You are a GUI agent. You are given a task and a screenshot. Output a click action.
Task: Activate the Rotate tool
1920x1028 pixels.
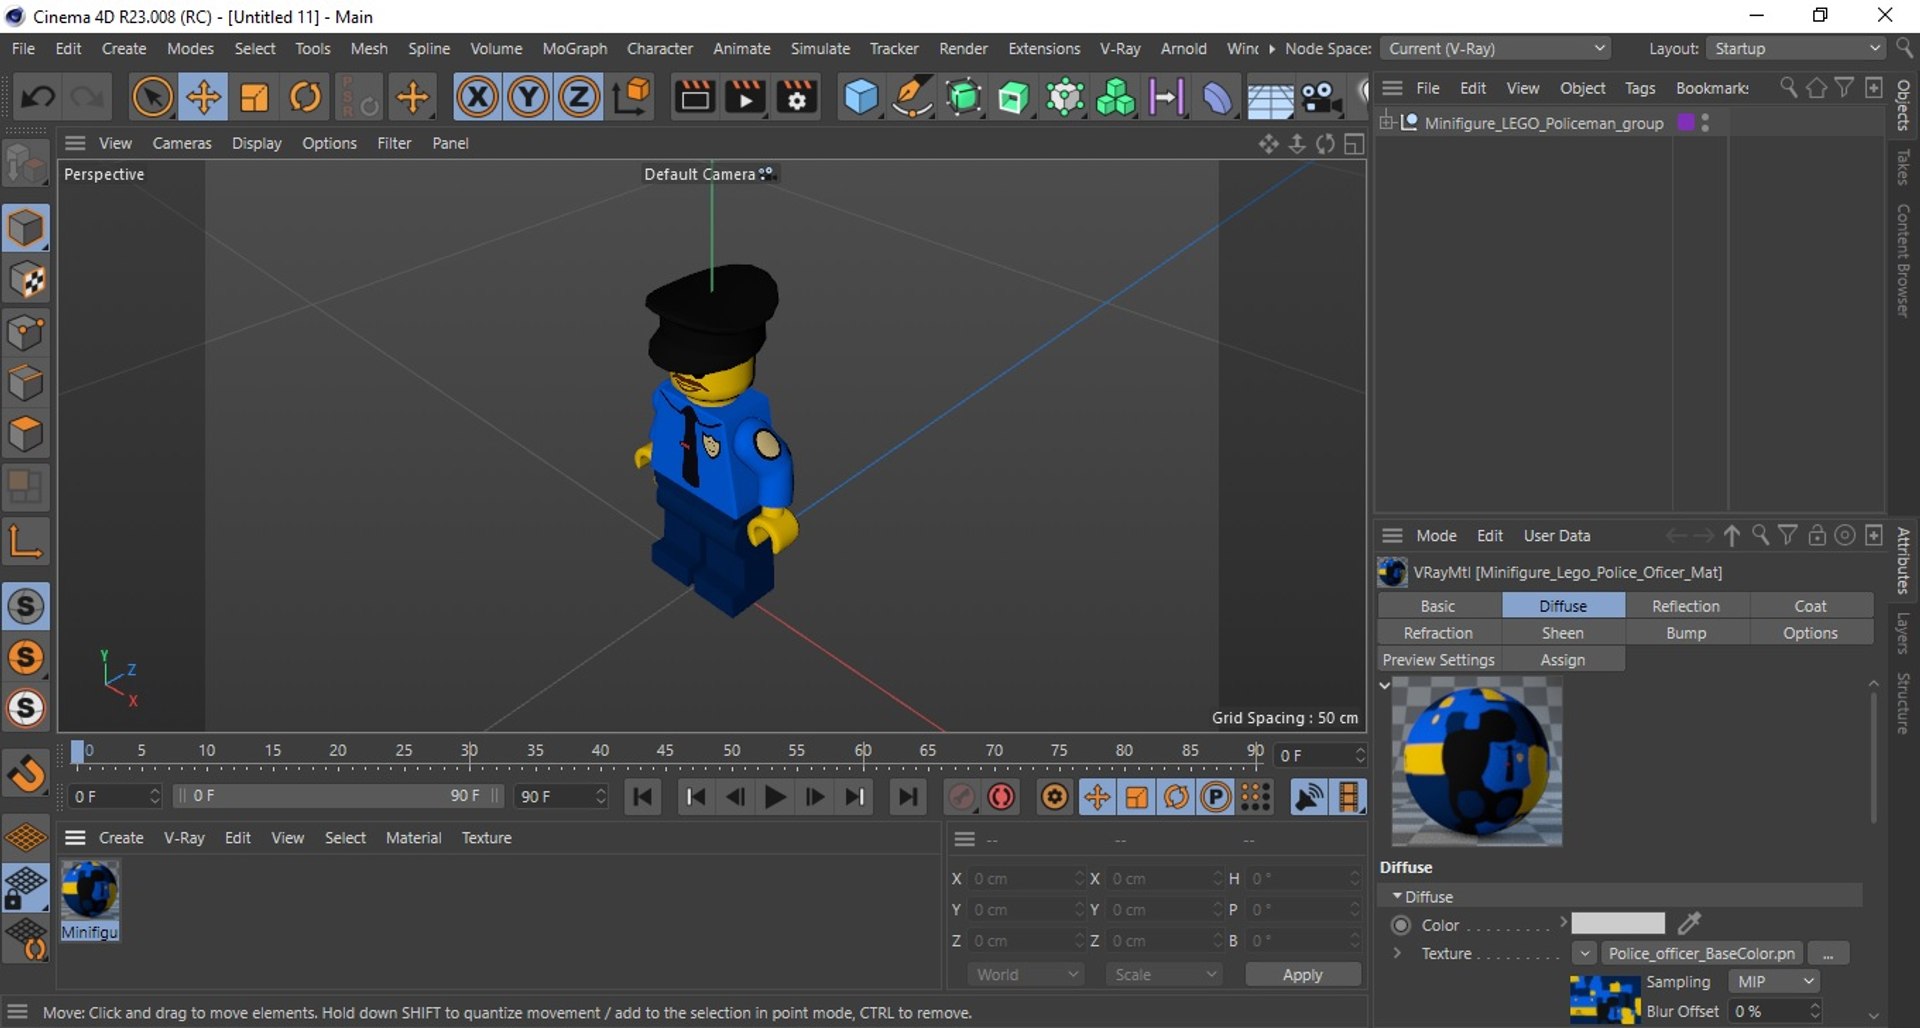tap(305, 97)
